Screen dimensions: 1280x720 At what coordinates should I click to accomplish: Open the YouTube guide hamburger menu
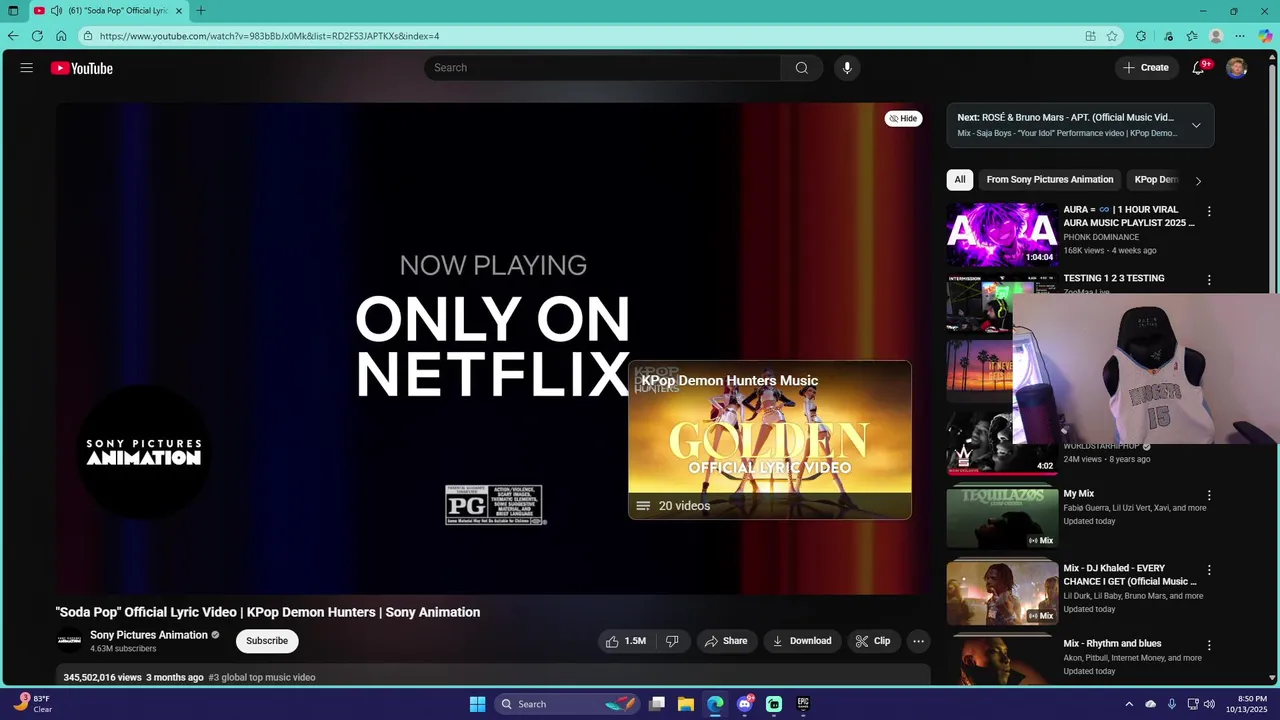(27, 68)
